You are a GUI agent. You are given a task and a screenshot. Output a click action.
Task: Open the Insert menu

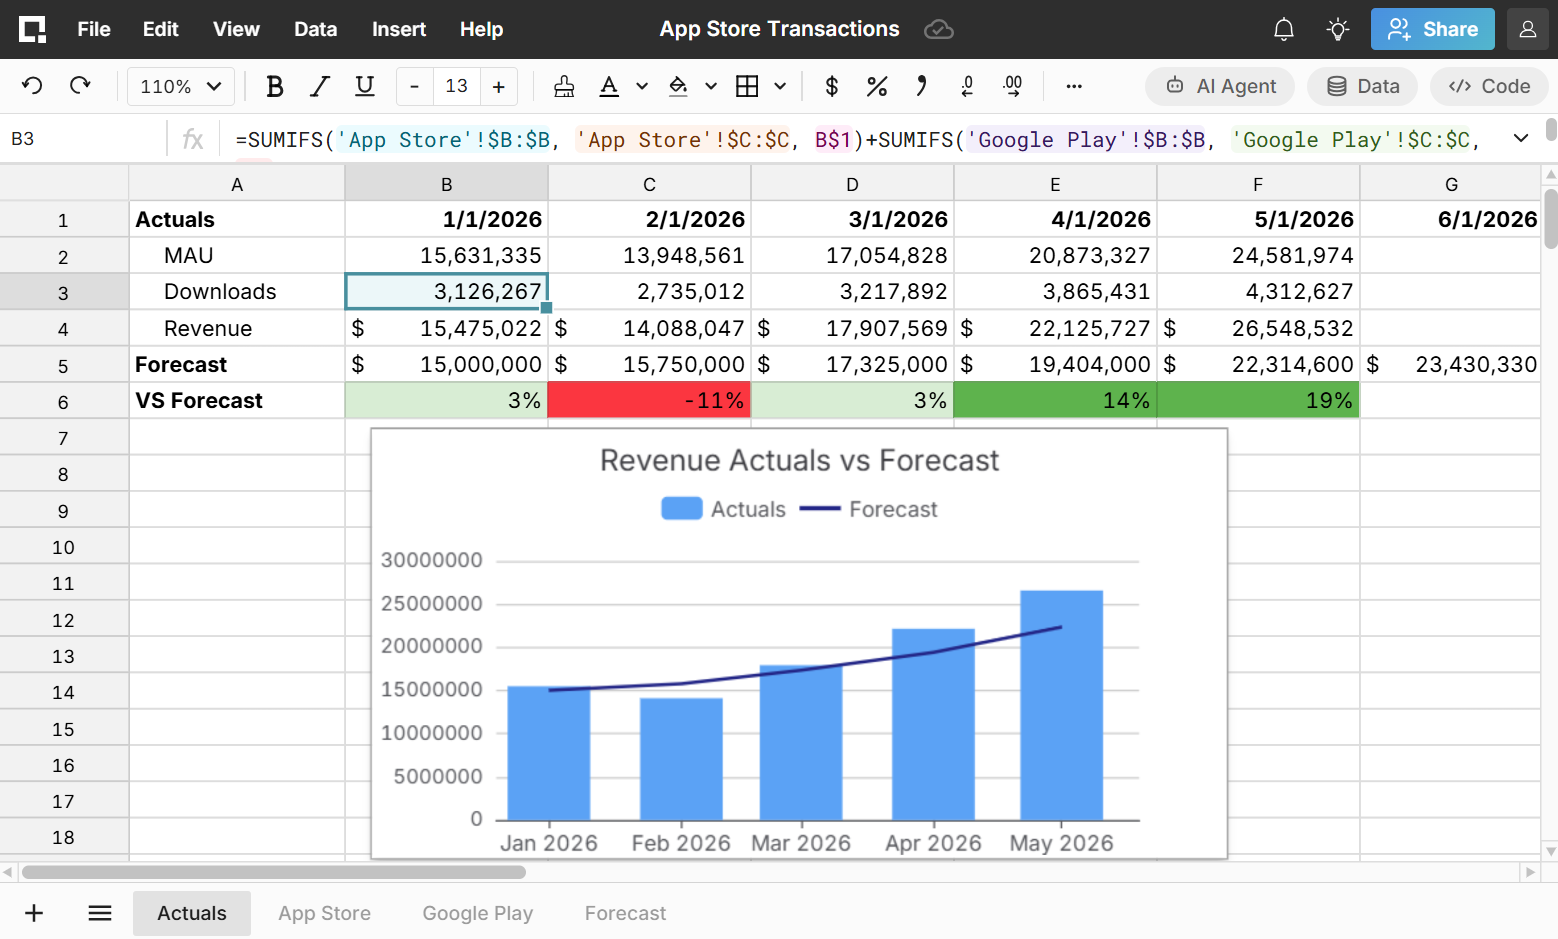399,29
